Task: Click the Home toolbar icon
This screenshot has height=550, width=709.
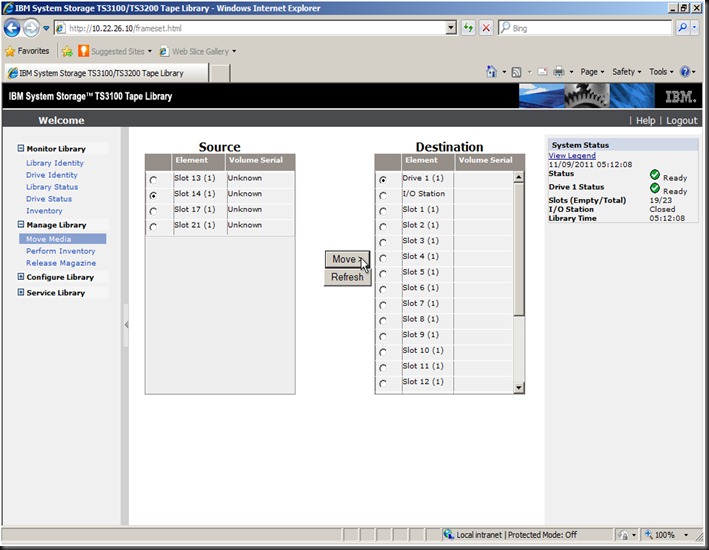Action: pos(492,71)
